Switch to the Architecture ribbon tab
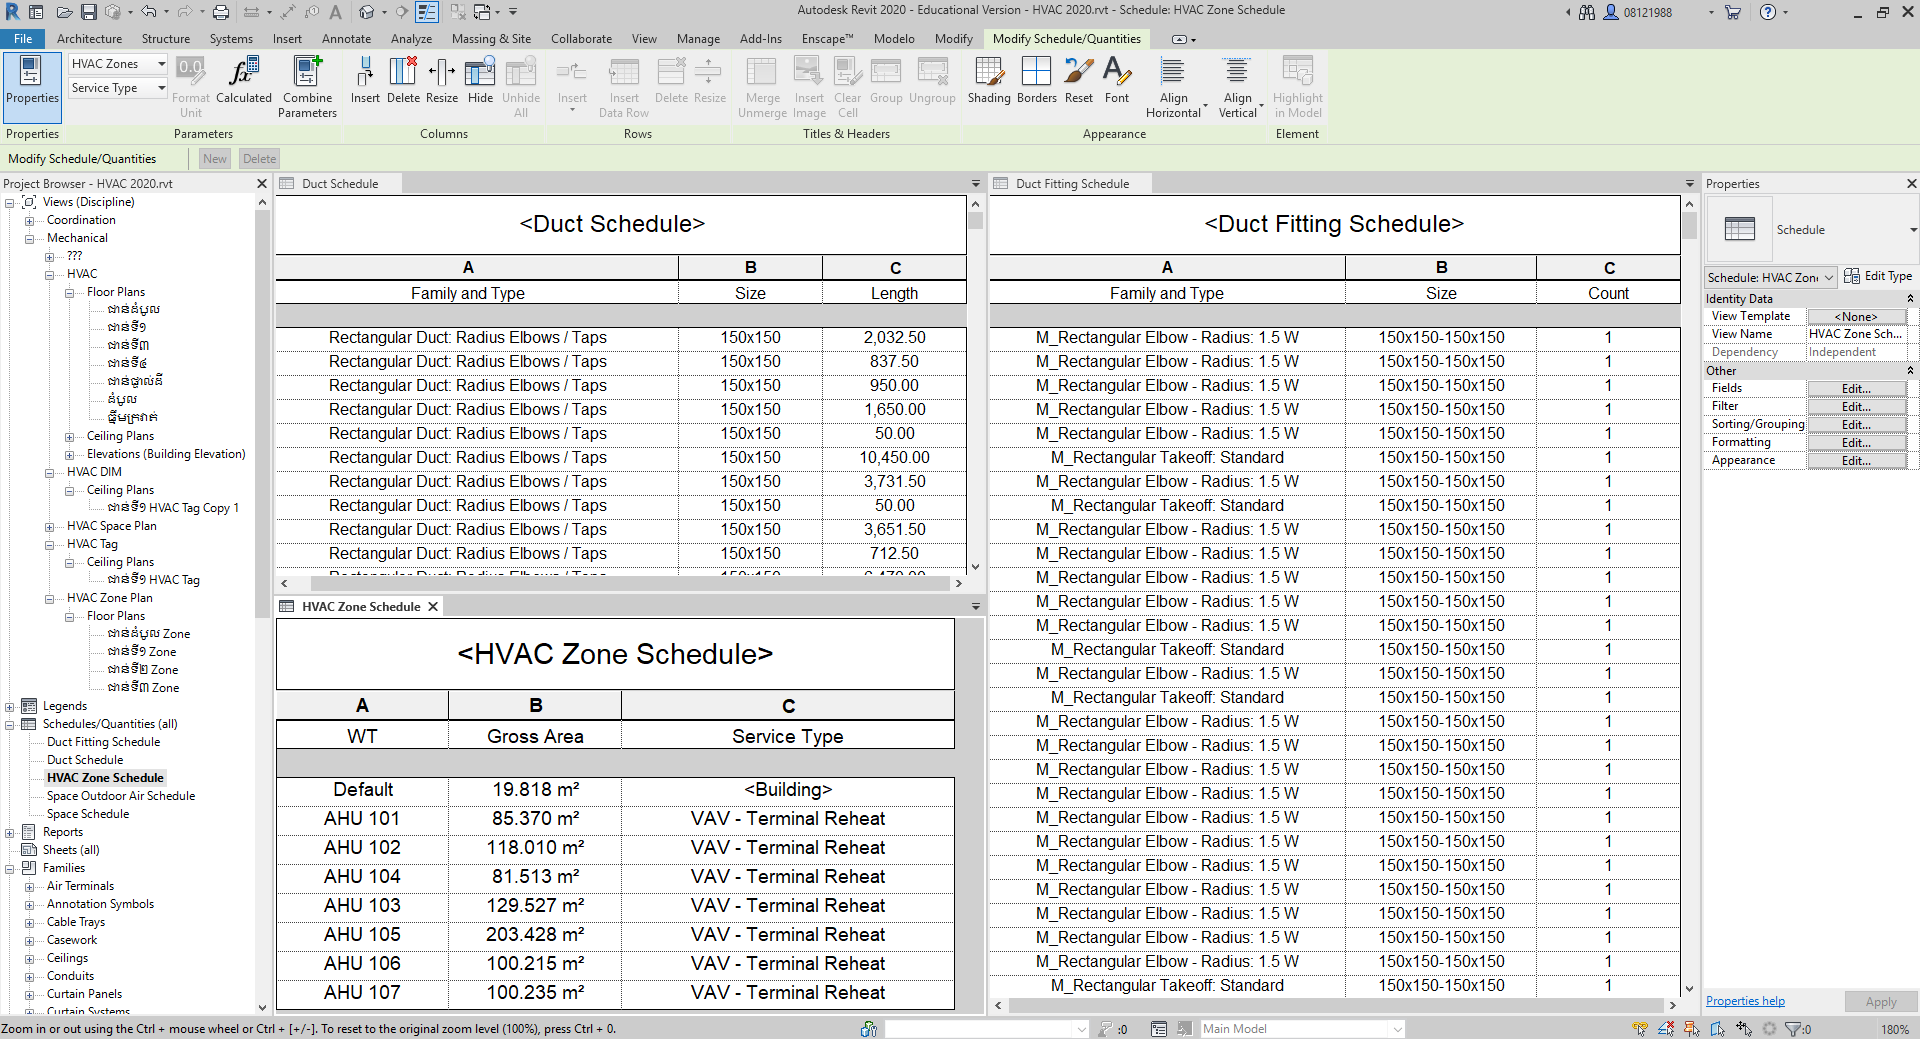 89,39
